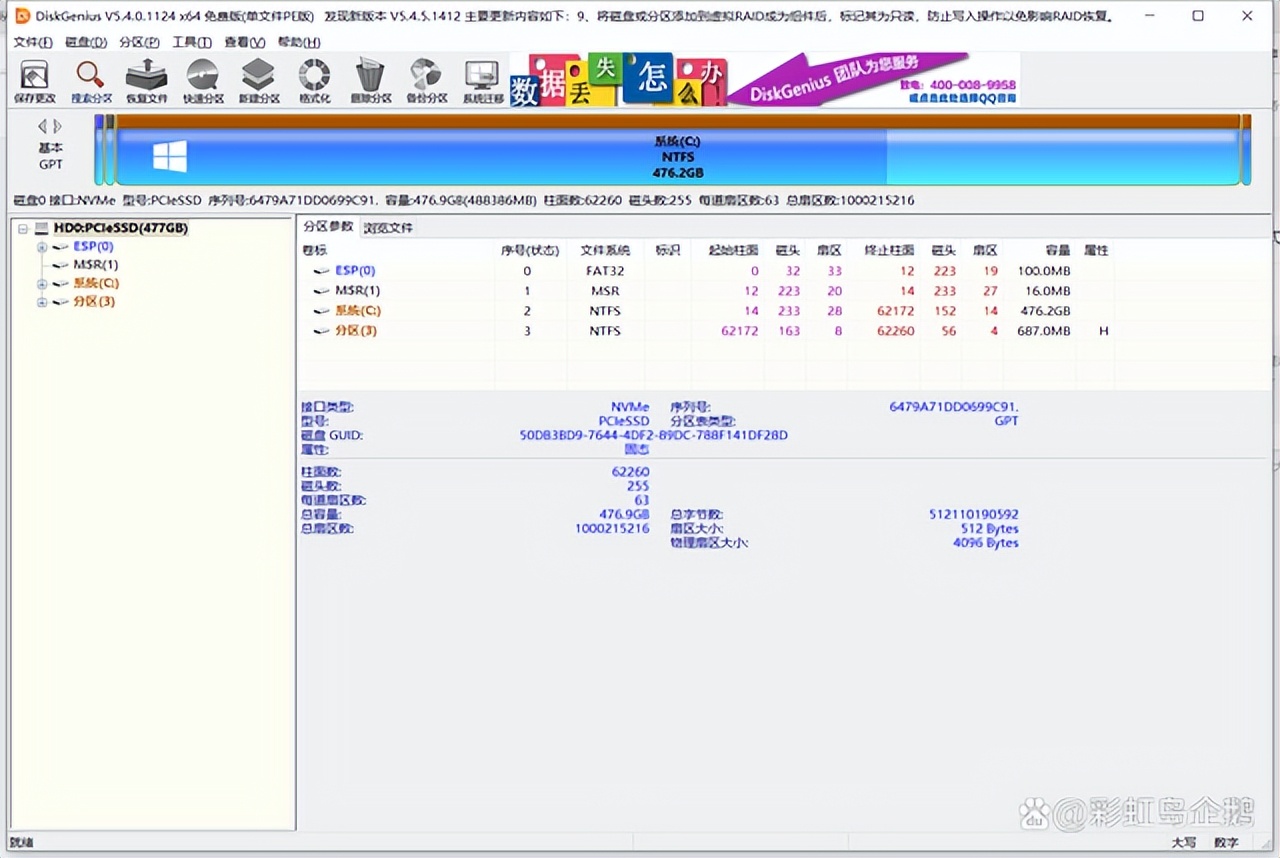Screen dimensions: 1280x858
Task: Select the 分区(3) row in partition table
Action: pos(356,331)
